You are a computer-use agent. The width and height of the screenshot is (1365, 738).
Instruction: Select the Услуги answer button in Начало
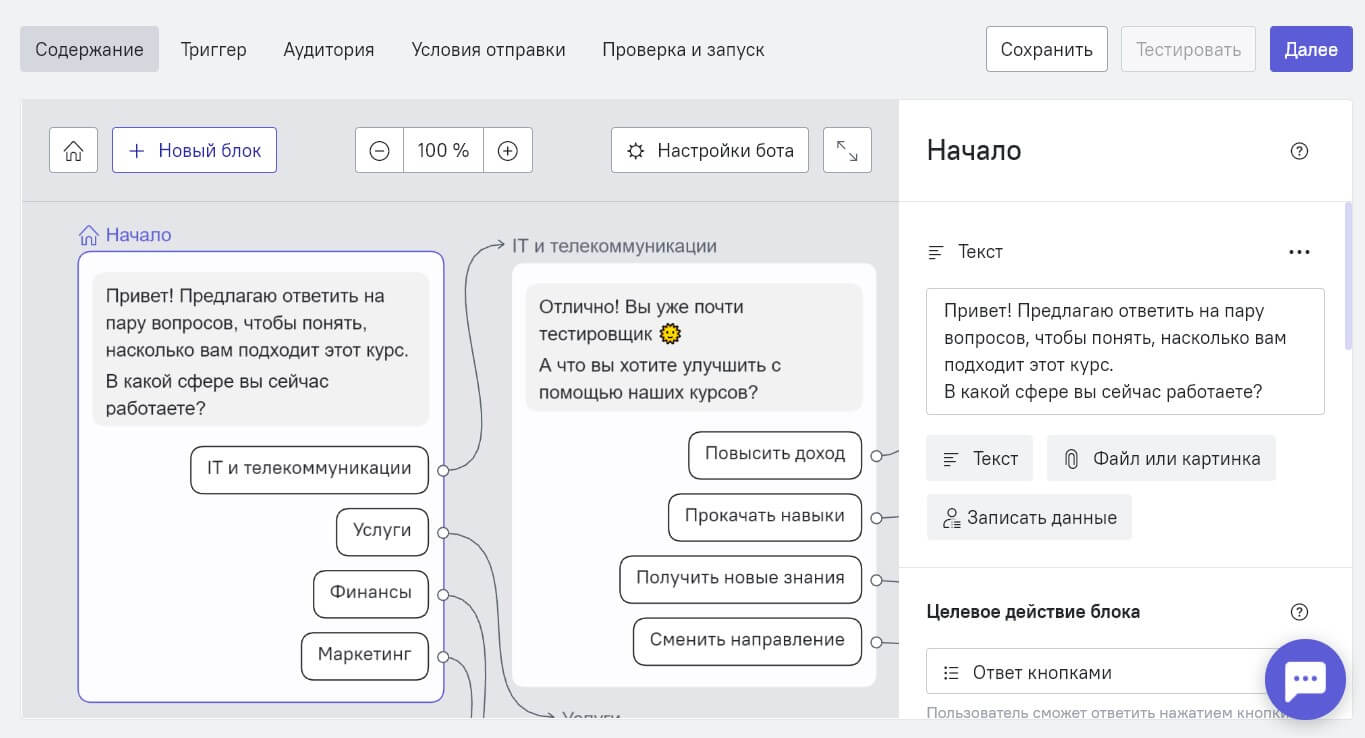click(x=382, y=532)
